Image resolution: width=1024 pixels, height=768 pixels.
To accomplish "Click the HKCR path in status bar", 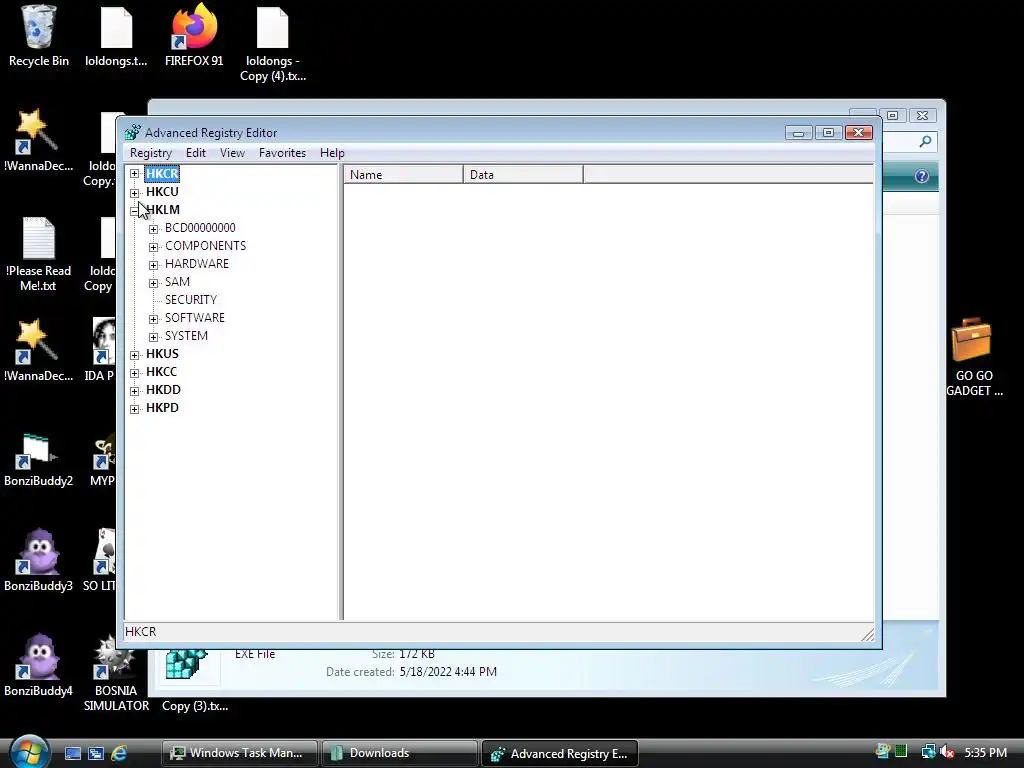I will point(140,632).
